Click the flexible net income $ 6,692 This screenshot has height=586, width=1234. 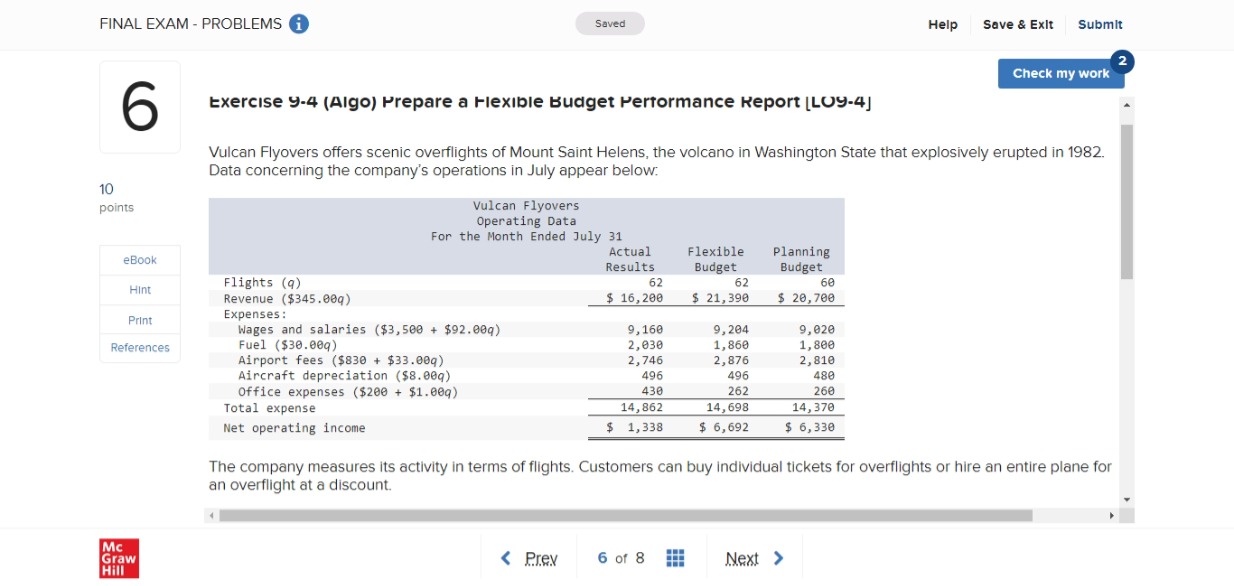pyautogui.click(x=724, y=428)
